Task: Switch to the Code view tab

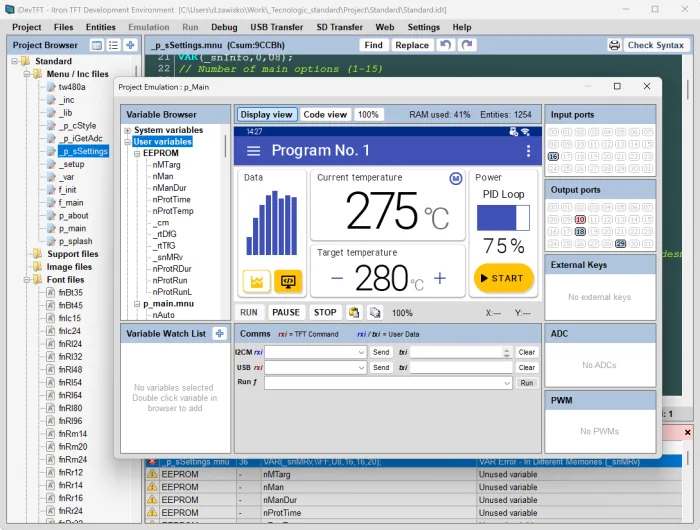Action: point(325,115)
